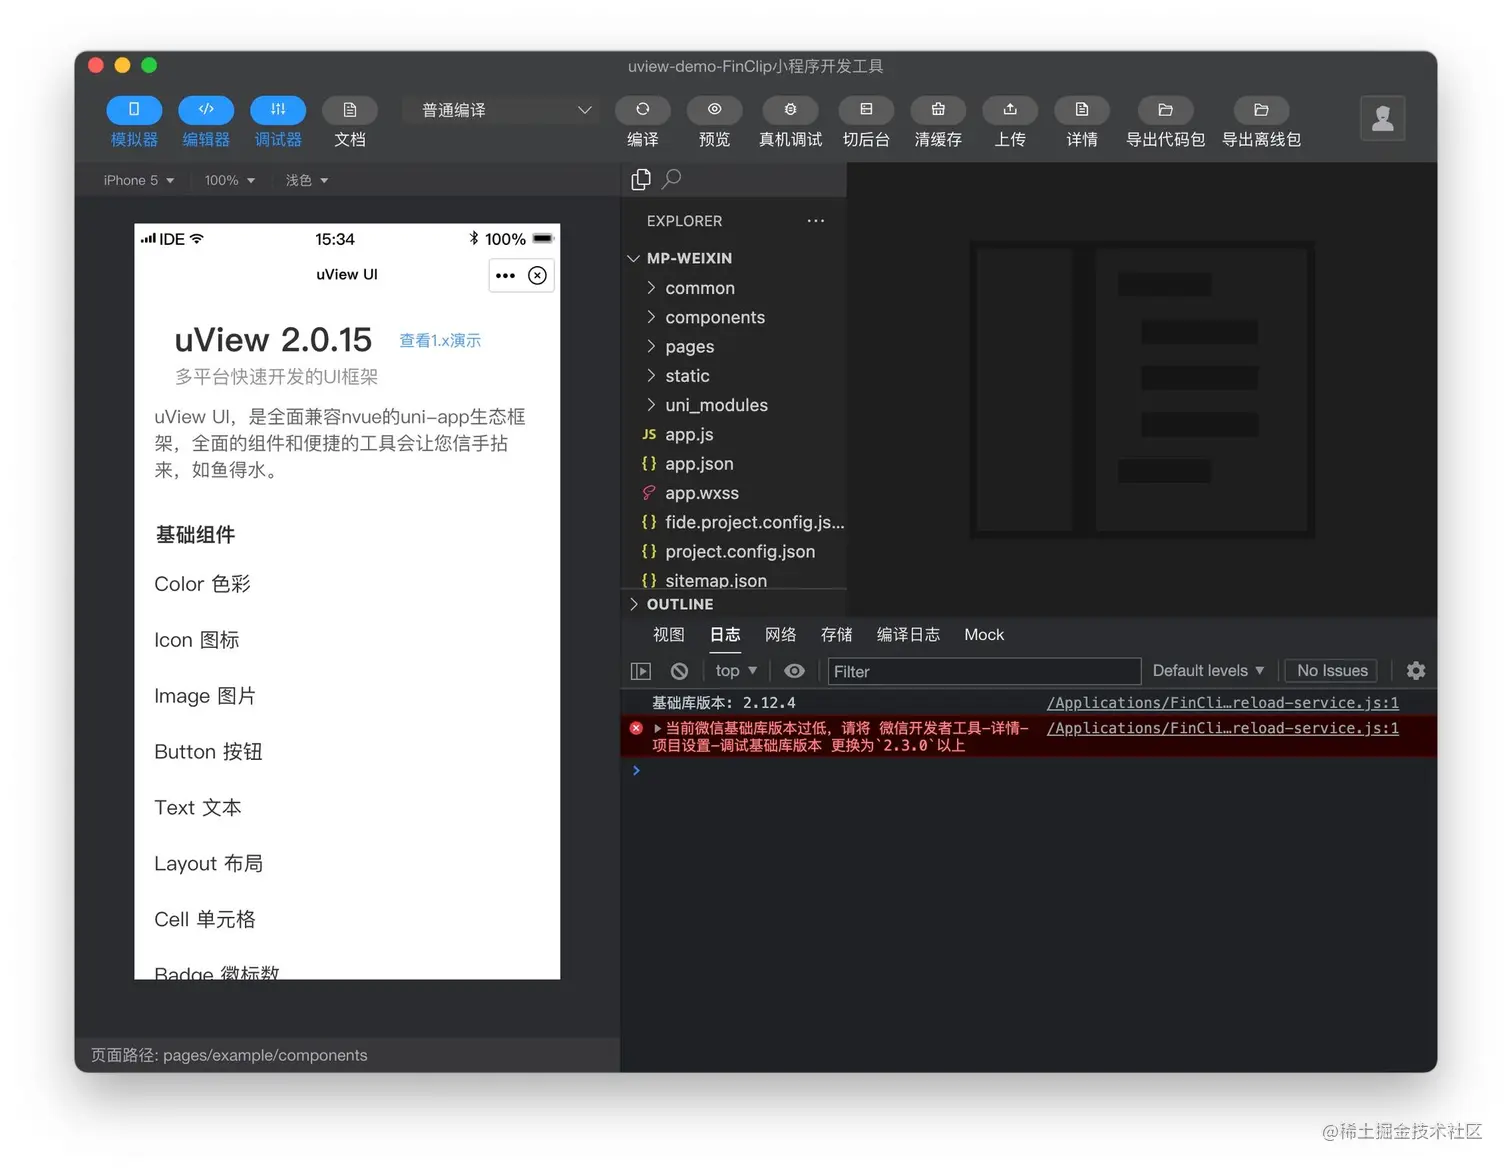The width and height of the screenshot is (1512, 1171).
Task: Expand the components folder
Action: tap(733, 317)
